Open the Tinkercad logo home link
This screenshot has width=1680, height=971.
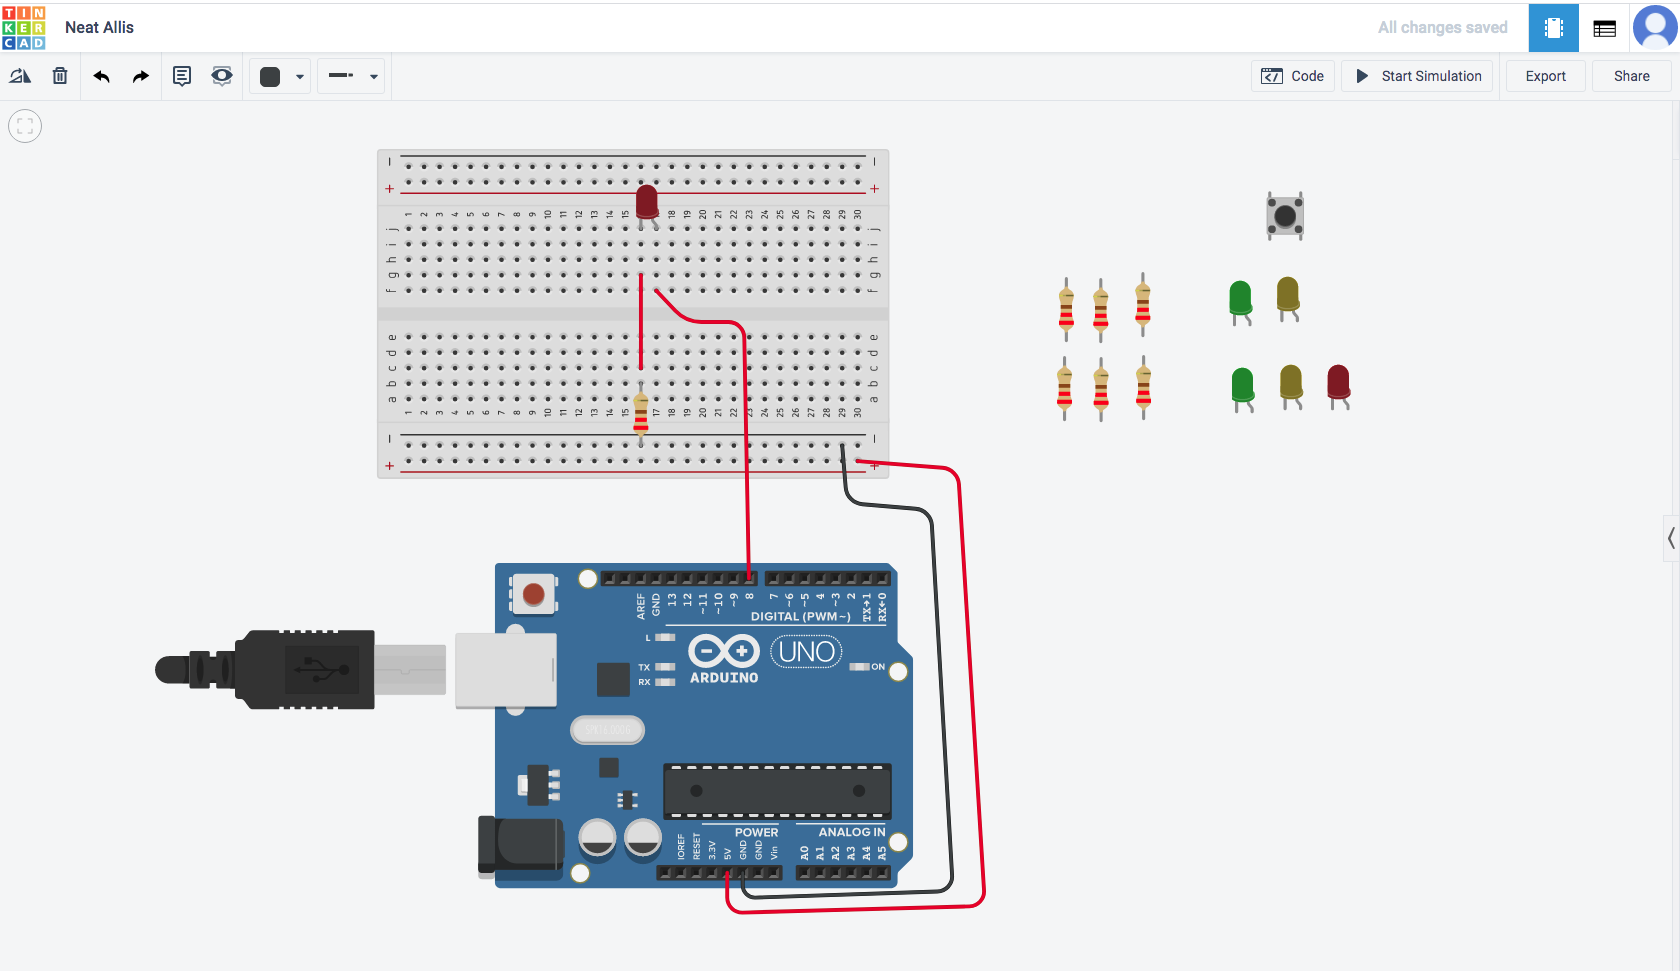pyautogui.click(x=24, y=27)
